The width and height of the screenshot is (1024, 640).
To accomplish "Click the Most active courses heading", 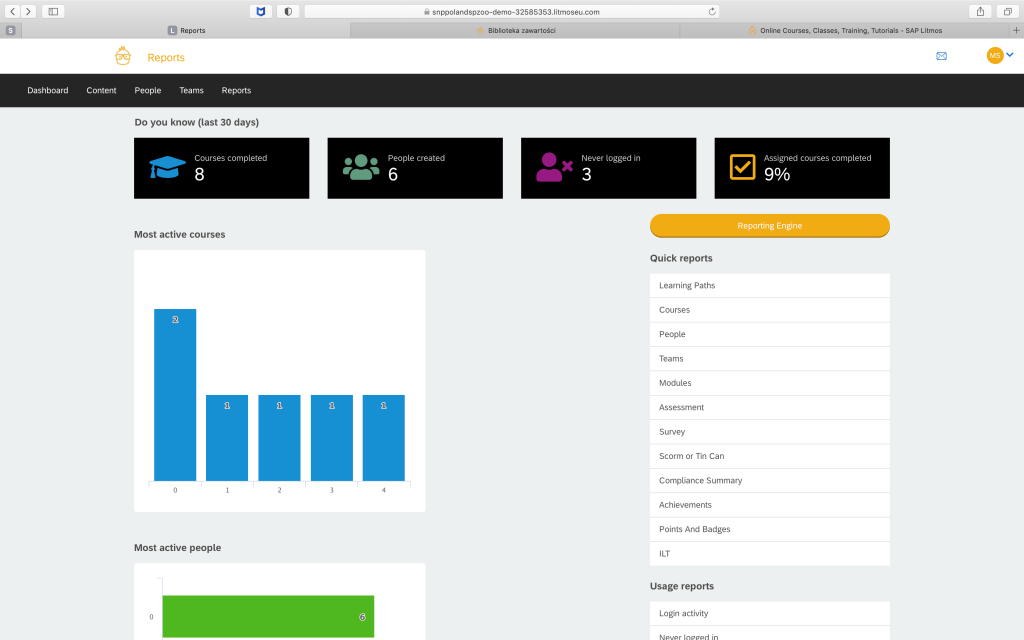I will (x=180, y=234).
